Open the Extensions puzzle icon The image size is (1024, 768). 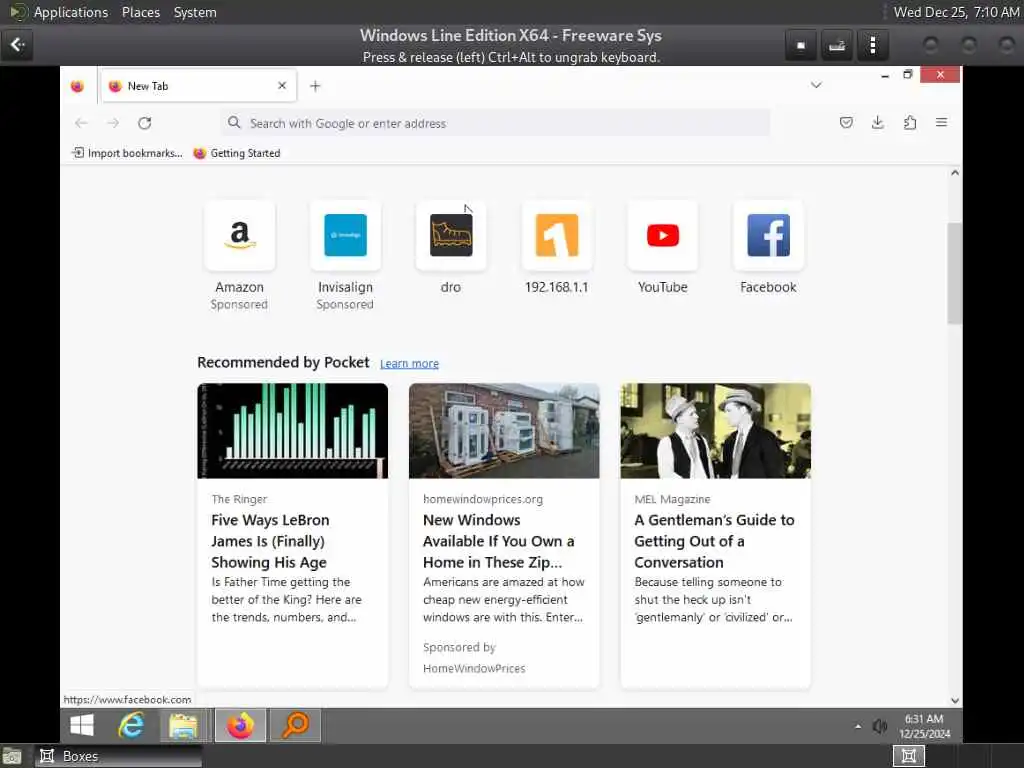910,123
